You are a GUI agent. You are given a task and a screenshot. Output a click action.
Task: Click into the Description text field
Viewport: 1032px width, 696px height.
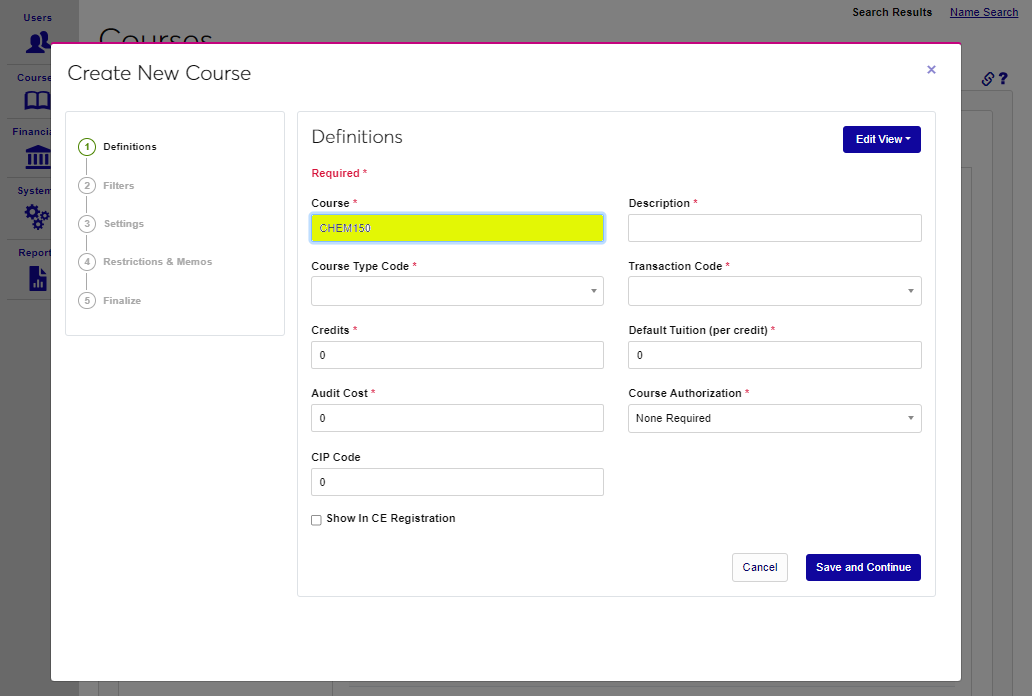[x=774, y=228]
